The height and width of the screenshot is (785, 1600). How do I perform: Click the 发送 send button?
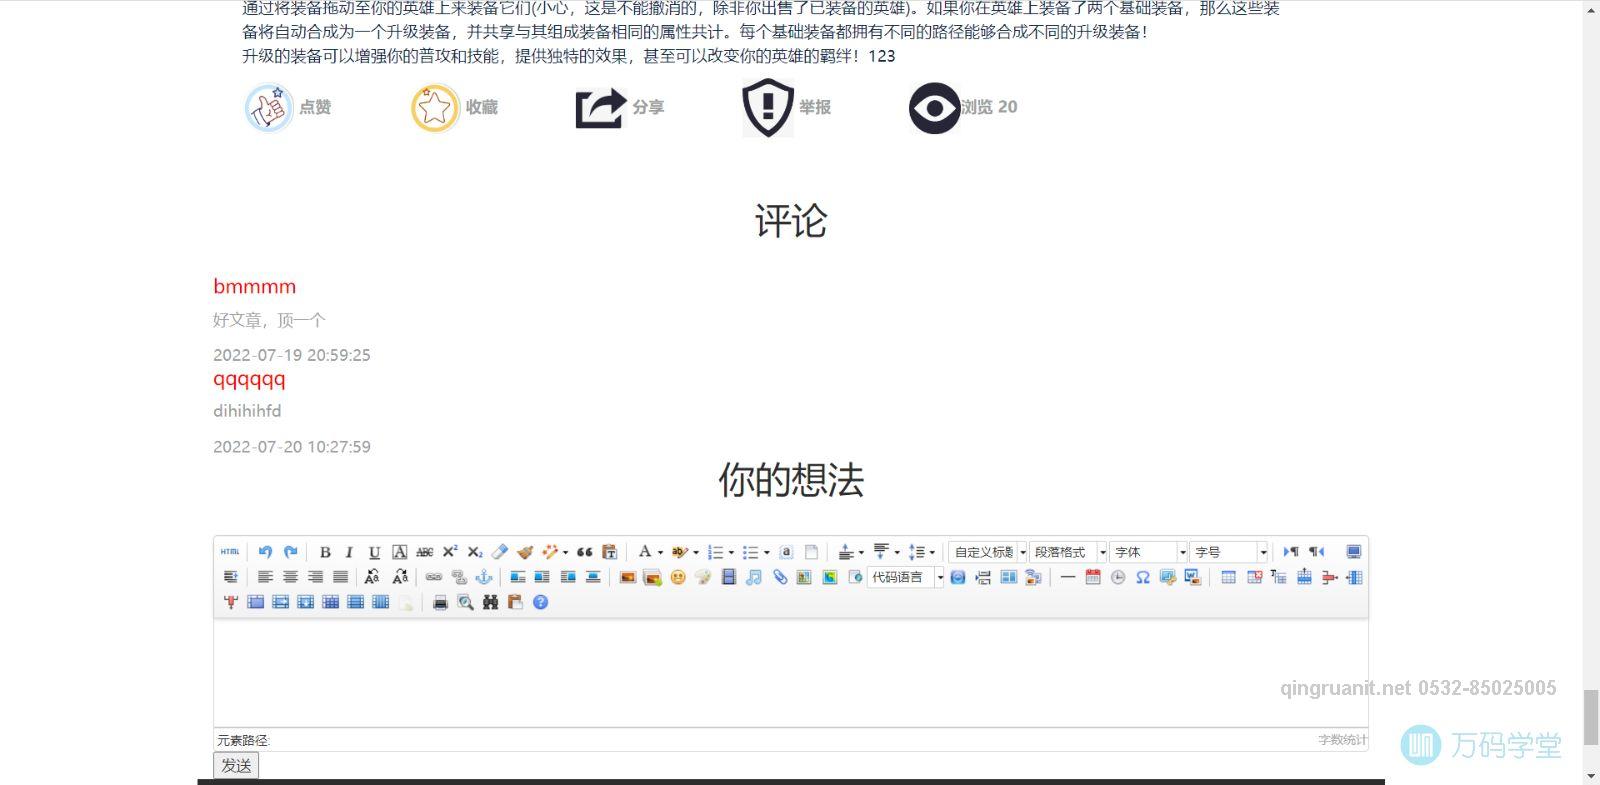coord(236,765)
